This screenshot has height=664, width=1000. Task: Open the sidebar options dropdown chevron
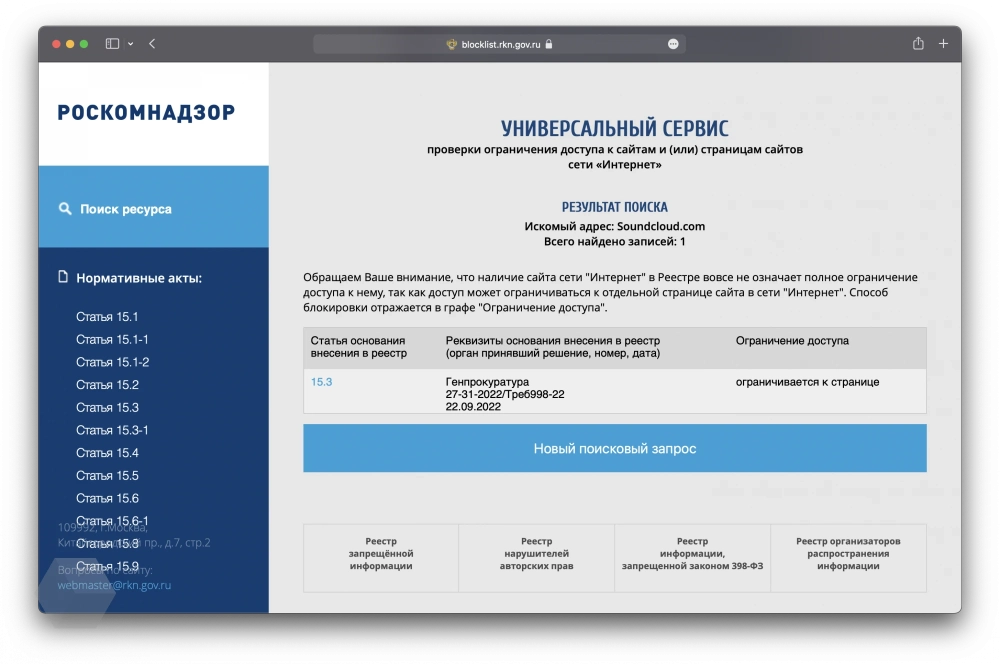(130, 44)
